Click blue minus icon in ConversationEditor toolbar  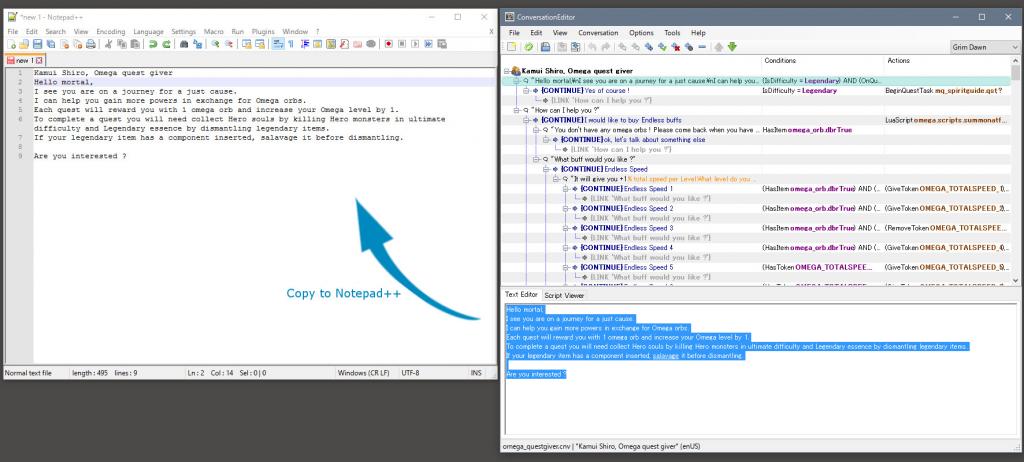pos(702,46)
